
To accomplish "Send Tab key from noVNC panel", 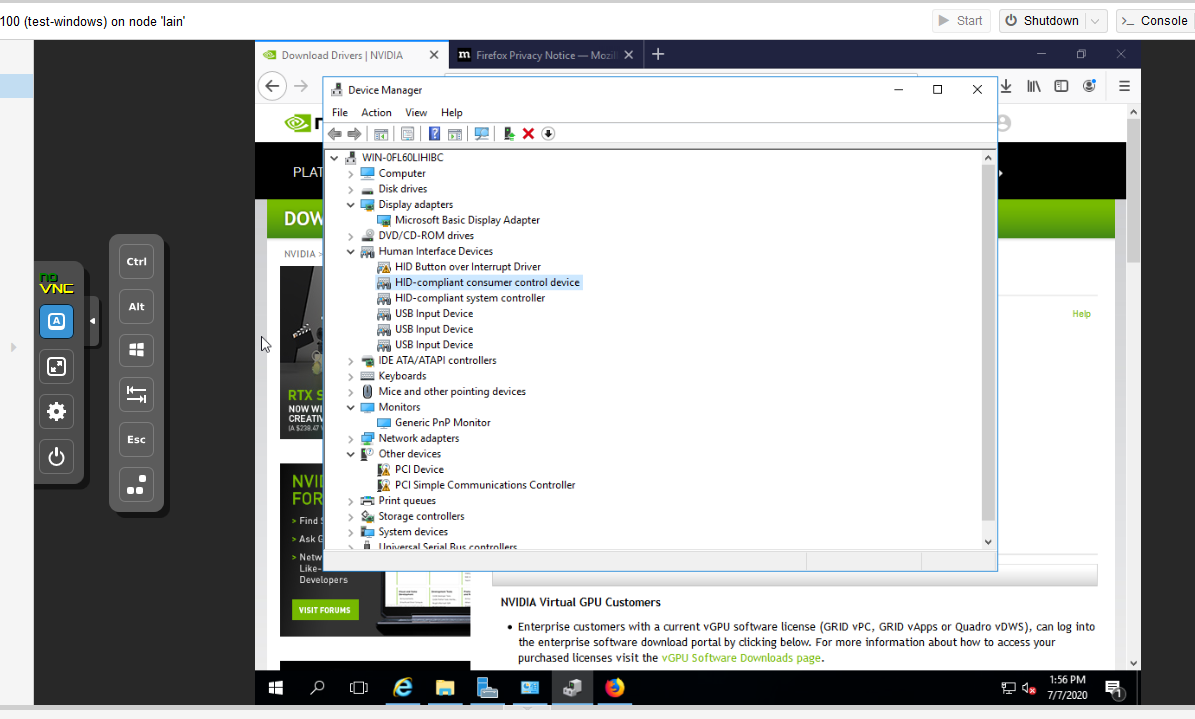I will pos(136,394).
